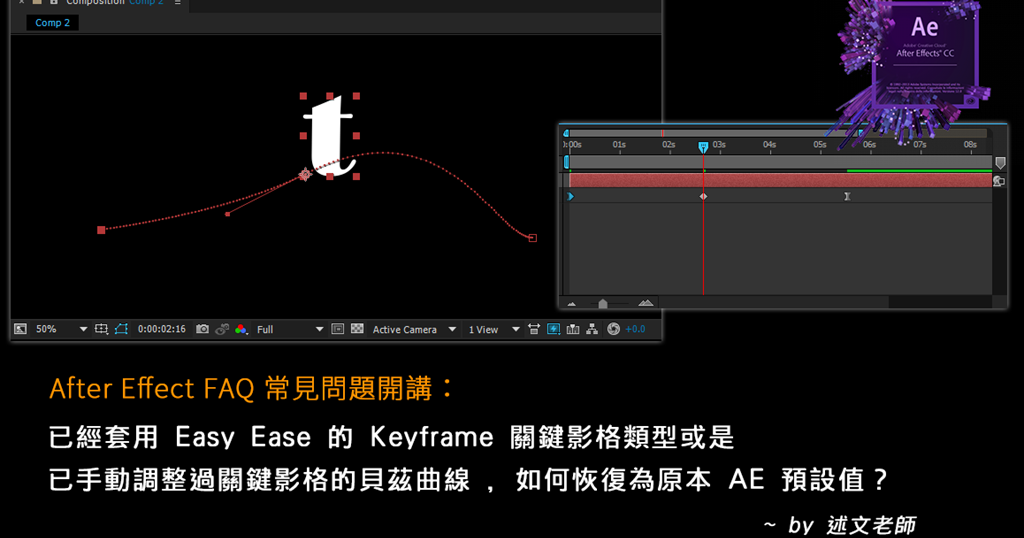Toggle the Region of Interest icon

click(x=338, y=329)
